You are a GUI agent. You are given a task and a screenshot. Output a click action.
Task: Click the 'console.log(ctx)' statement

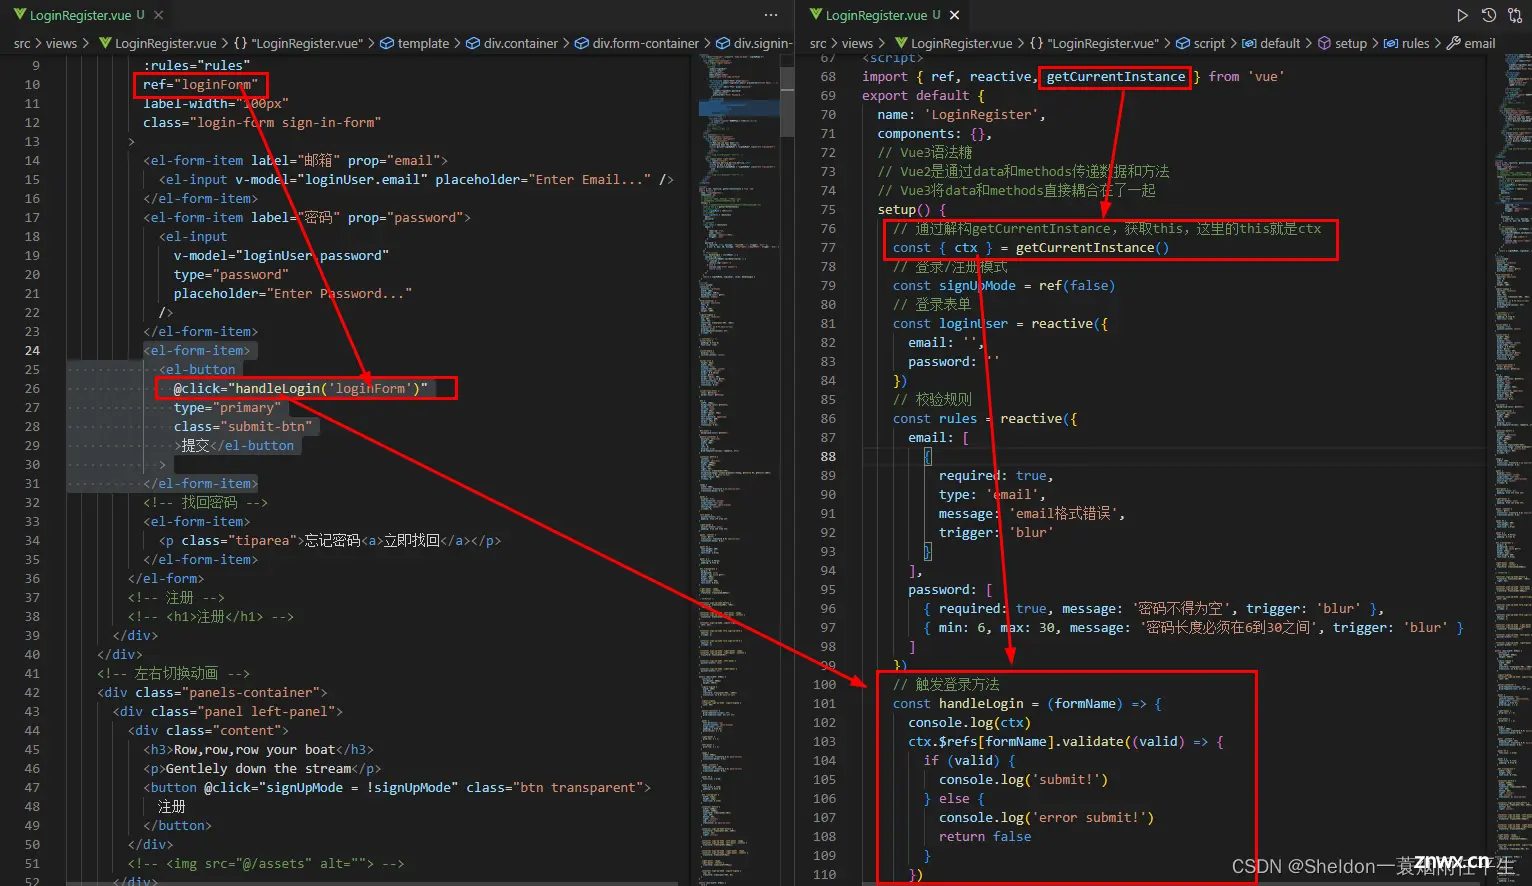coord(969,723)
